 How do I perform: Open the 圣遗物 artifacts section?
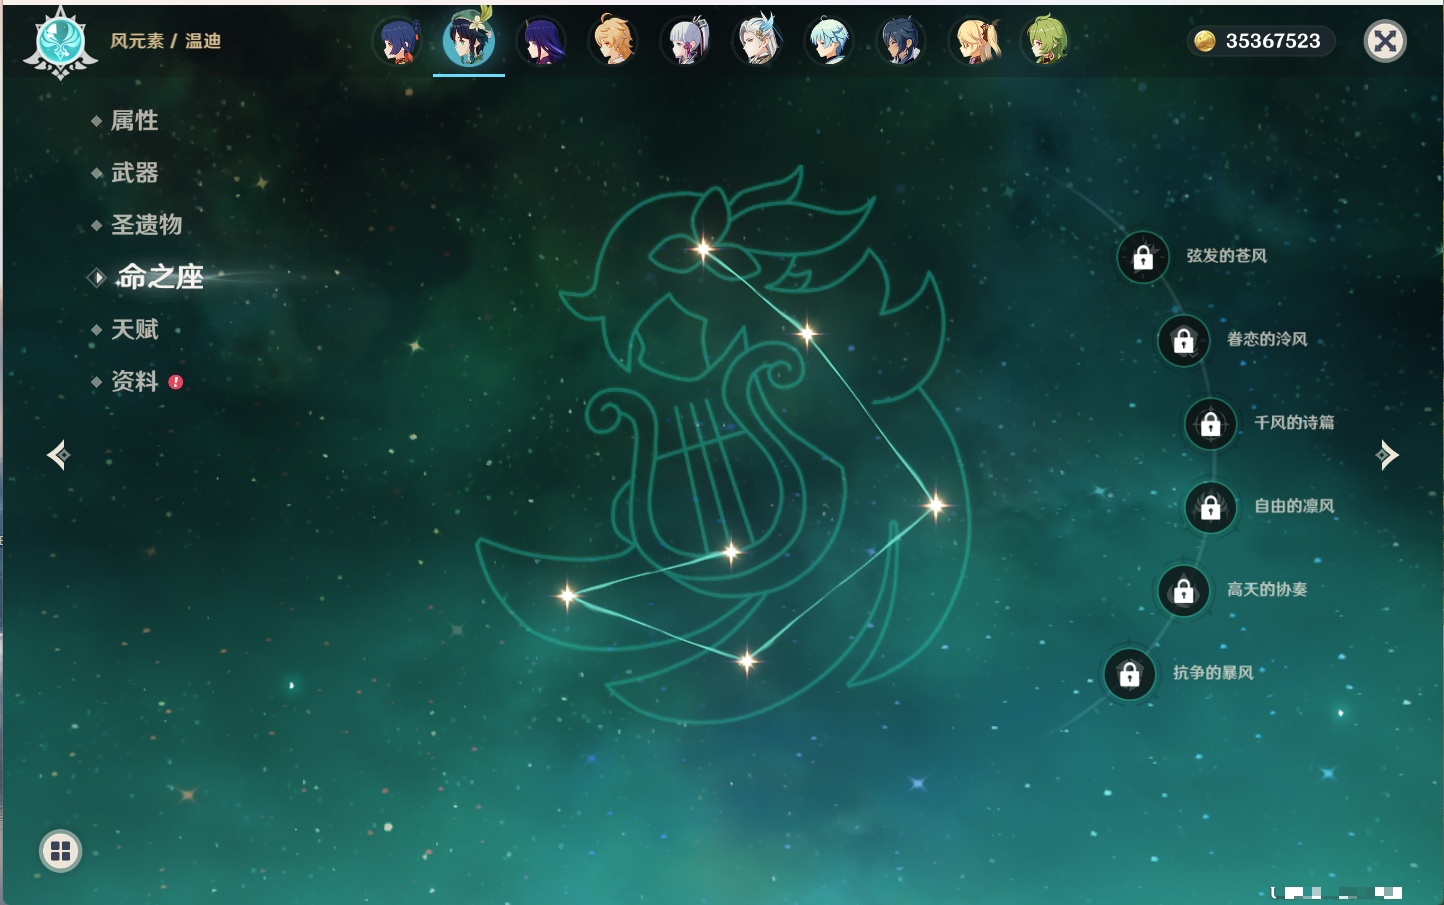click(x=146, y=225)
